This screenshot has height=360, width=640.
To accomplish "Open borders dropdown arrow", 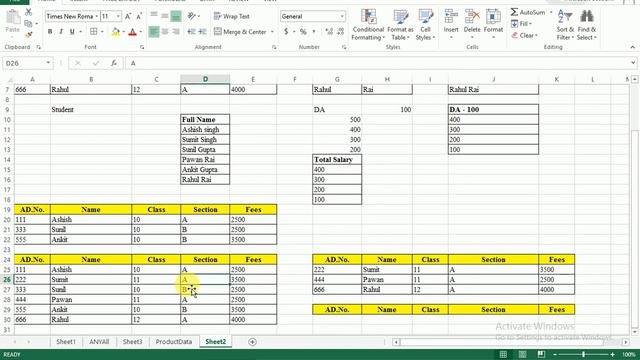I will 102,31.
